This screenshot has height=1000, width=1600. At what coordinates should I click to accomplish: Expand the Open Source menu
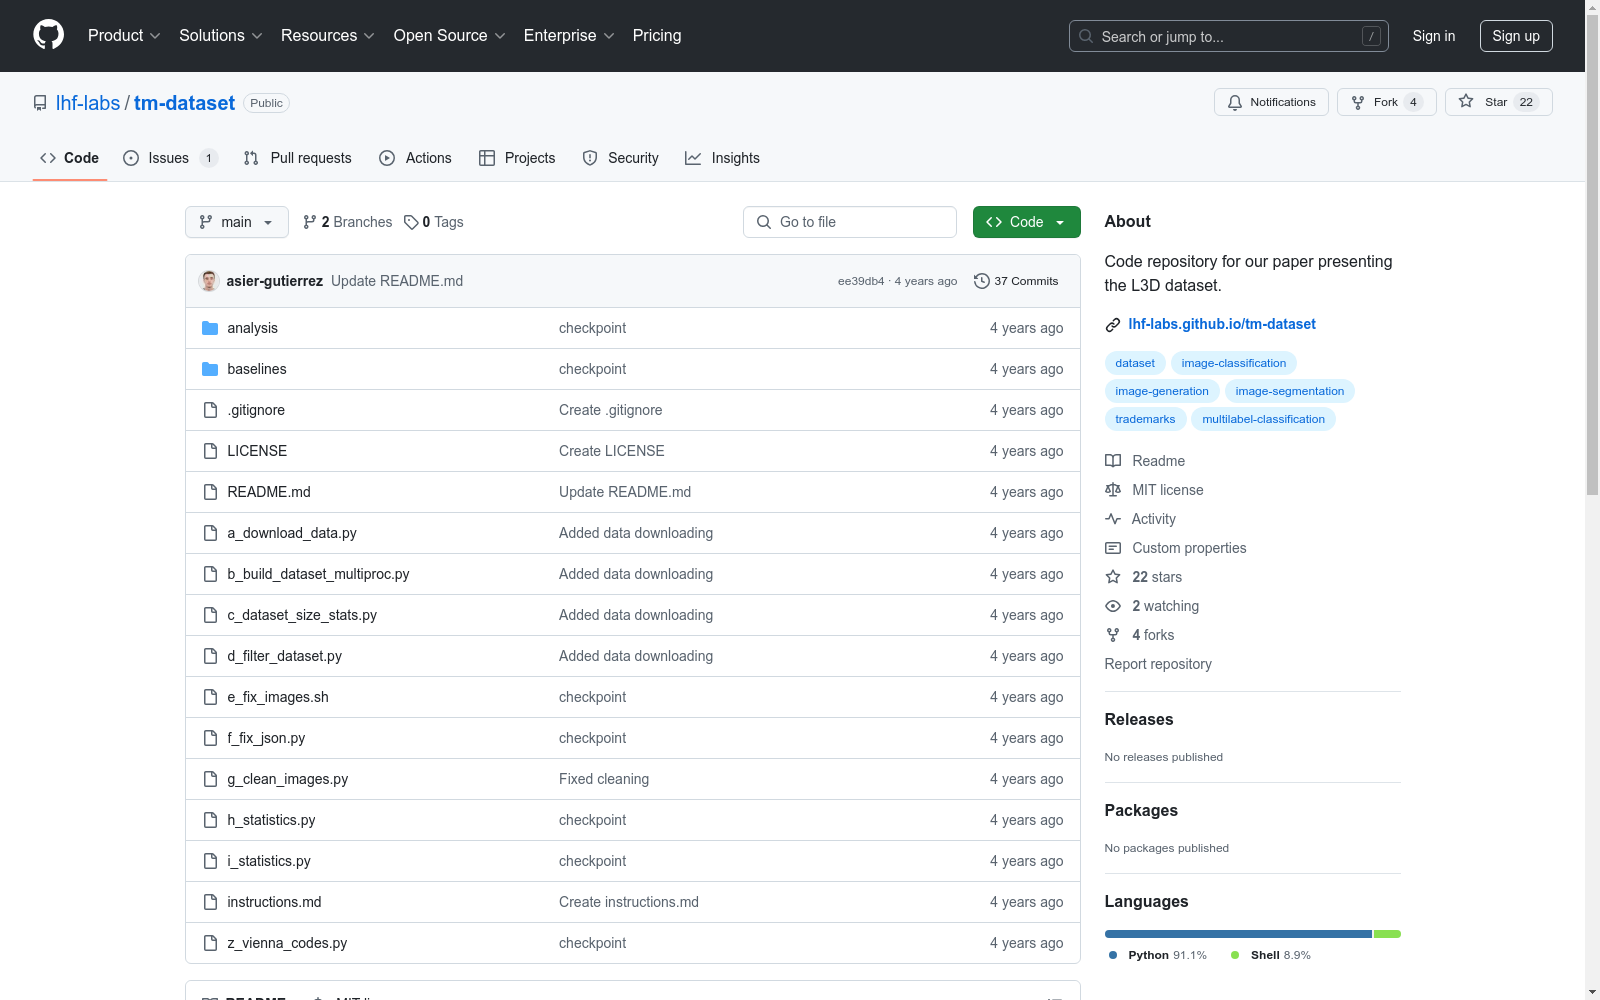pyautogui.click(x=450, y=36)
